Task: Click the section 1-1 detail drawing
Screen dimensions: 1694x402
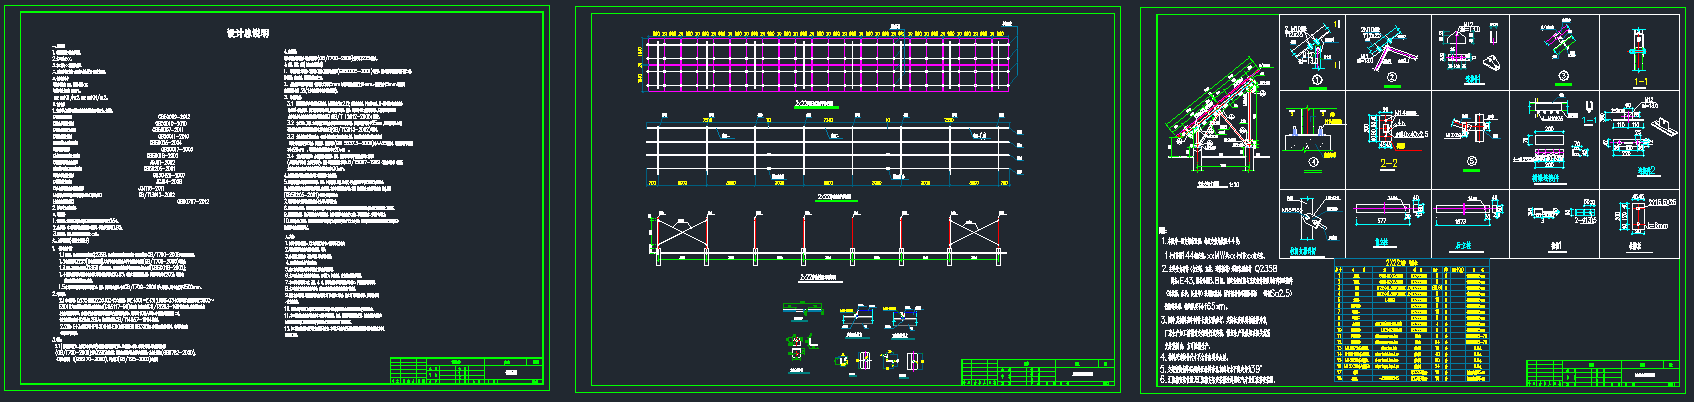Action: pos(1640,81)
